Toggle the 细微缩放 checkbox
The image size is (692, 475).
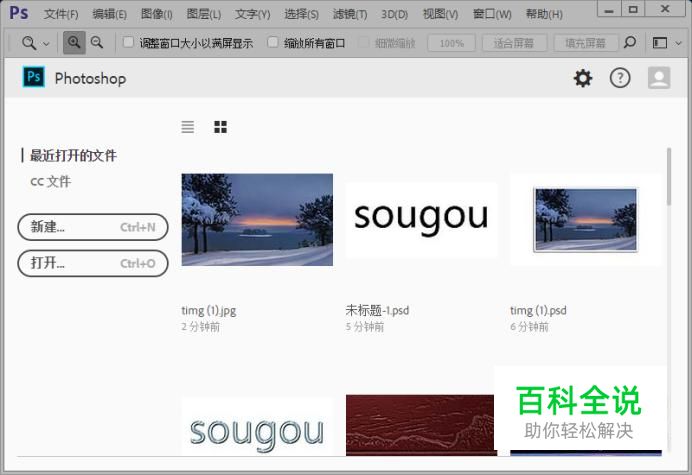(363, 42)
